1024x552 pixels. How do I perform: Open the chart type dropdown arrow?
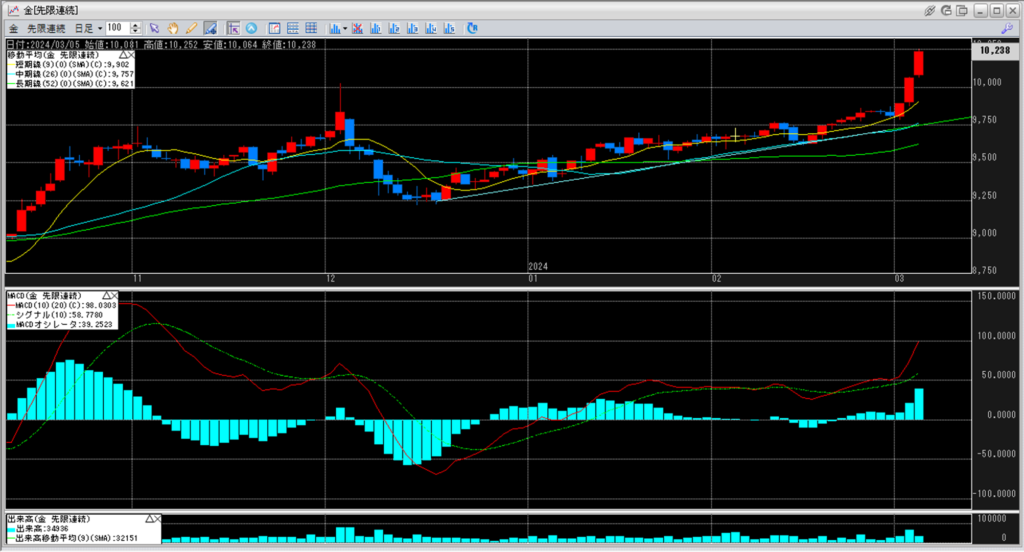344,27
